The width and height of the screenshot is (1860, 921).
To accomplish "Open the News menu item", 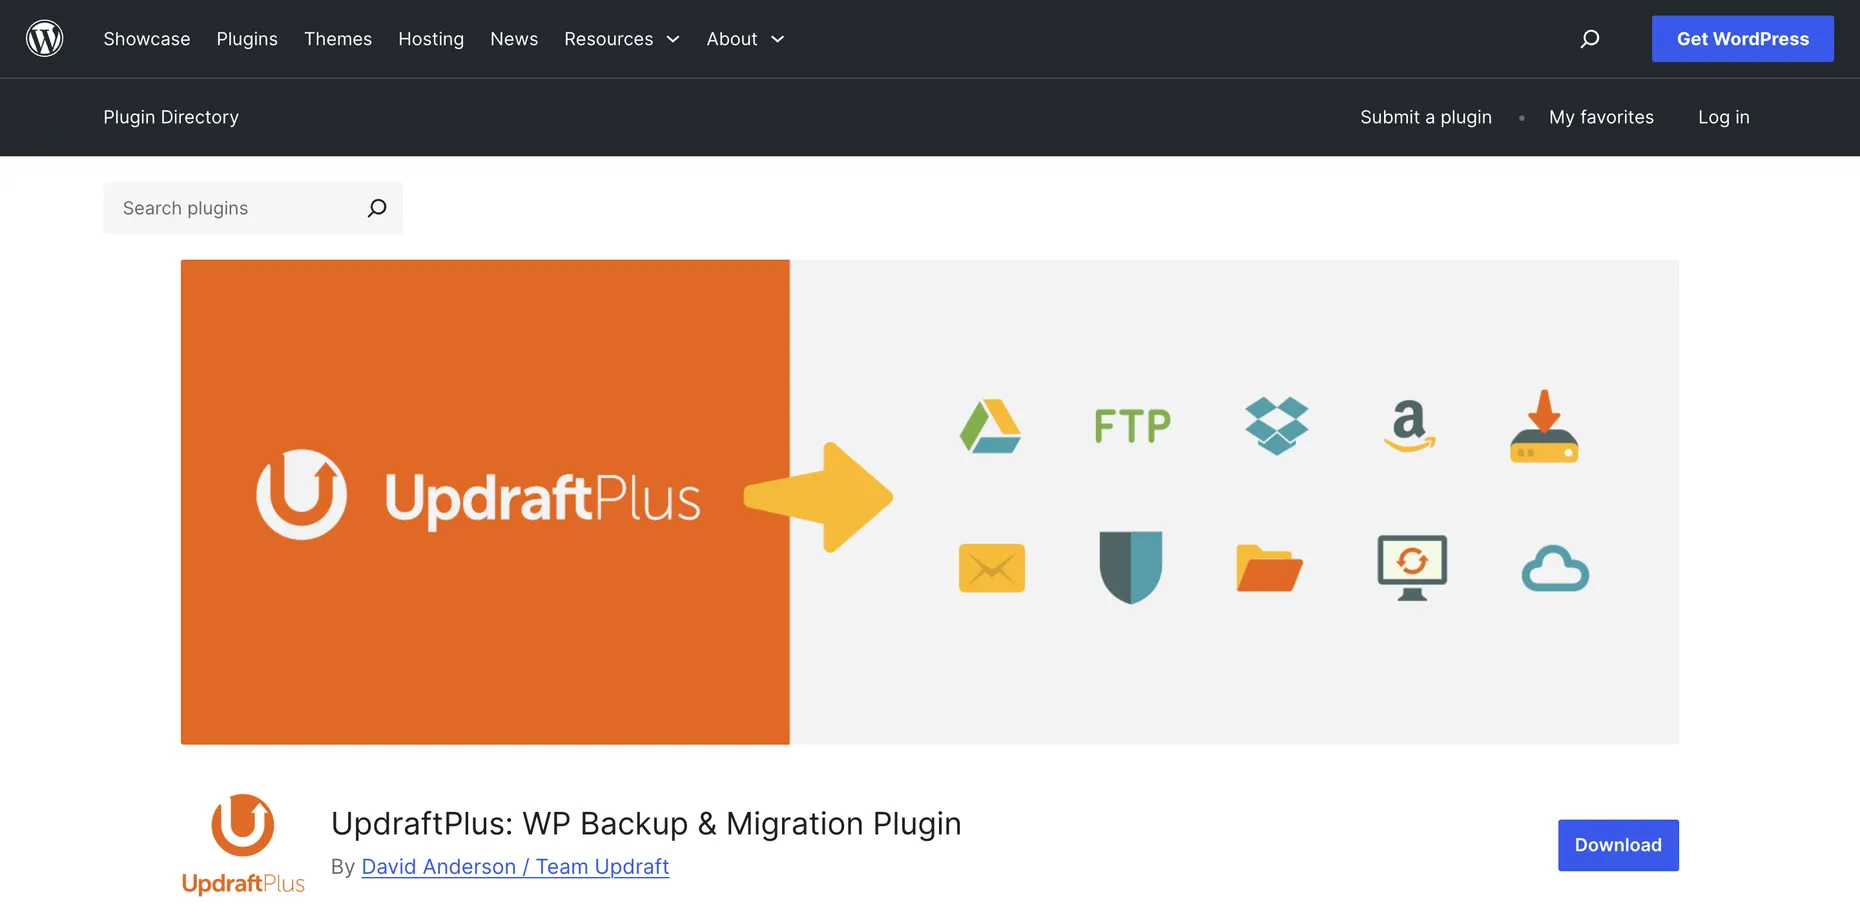I will click(x=514, y=39).
